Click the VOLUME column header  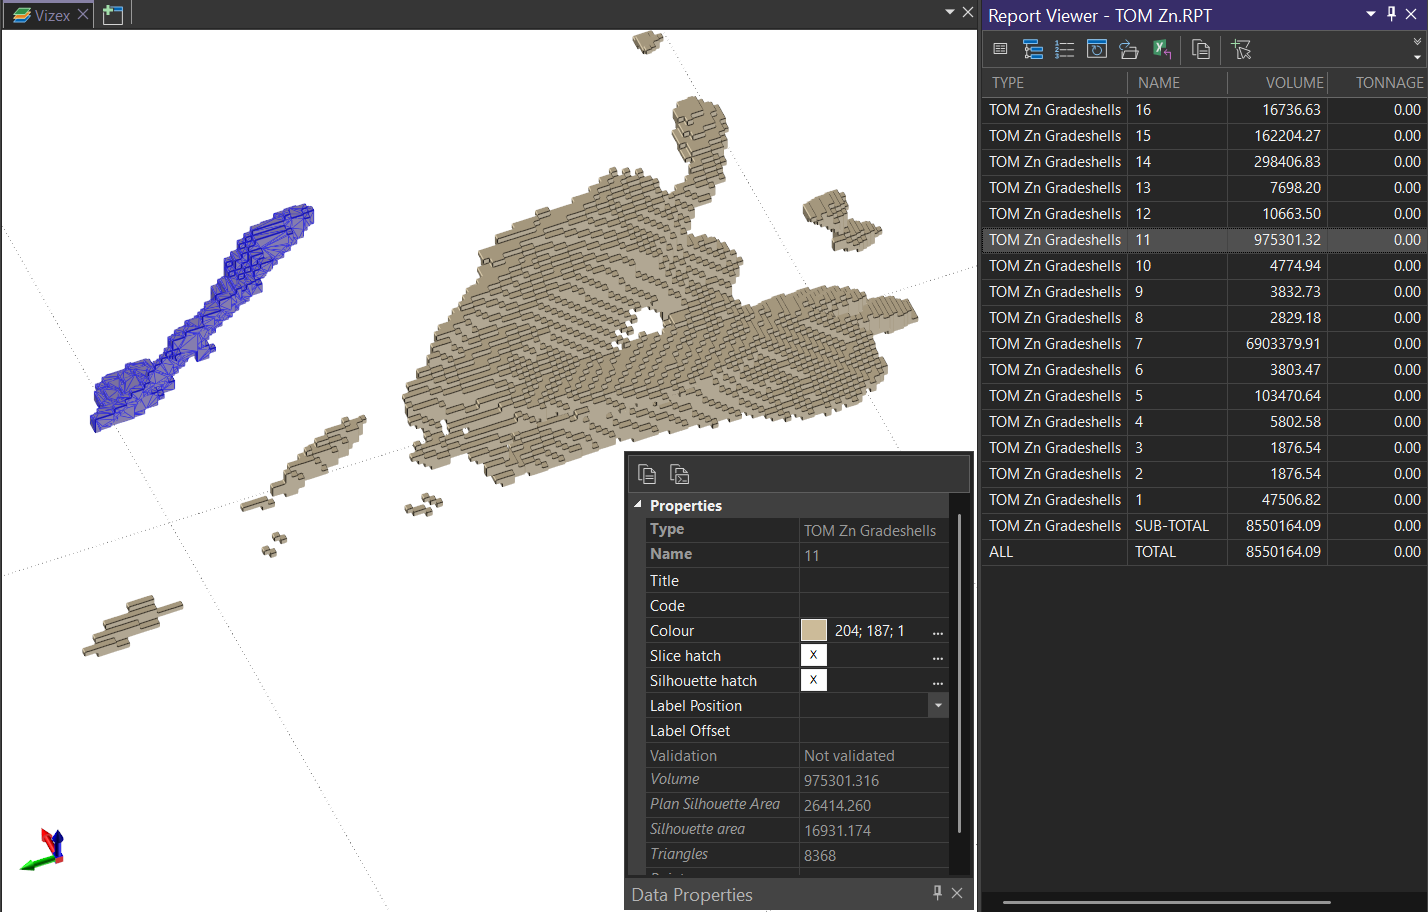(1277, 83)
